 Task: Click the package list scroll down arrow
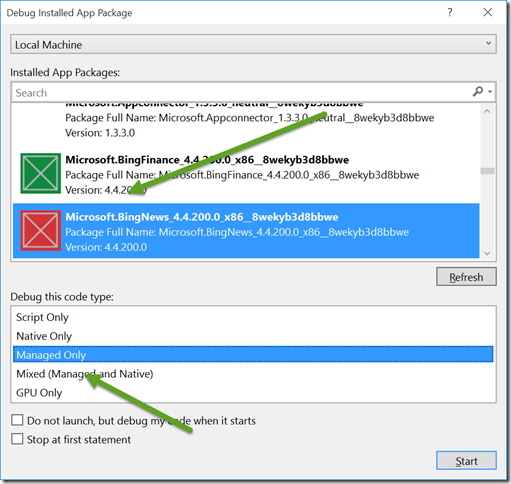[x=487, y=253]
